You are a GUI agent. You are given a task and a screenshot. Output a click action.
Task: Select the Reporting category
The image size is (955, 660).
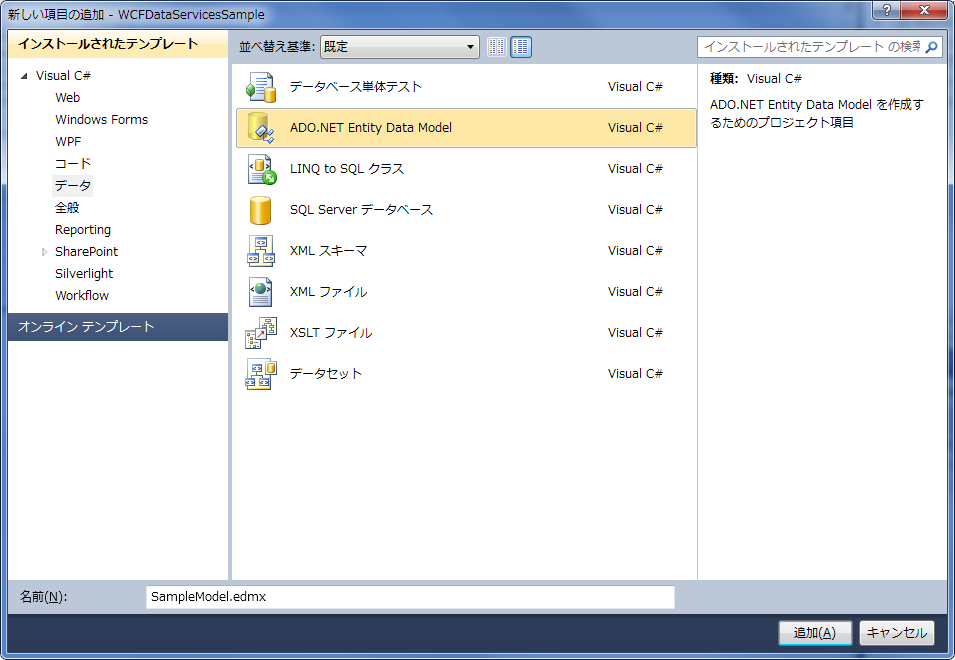tap(83, 230)
